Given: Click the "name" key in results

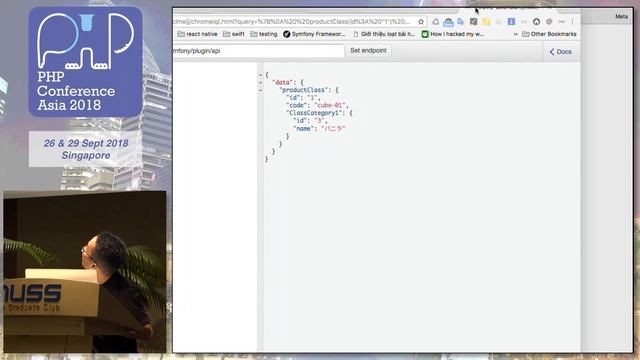Looking at the screenshot, I should point(304,129).
